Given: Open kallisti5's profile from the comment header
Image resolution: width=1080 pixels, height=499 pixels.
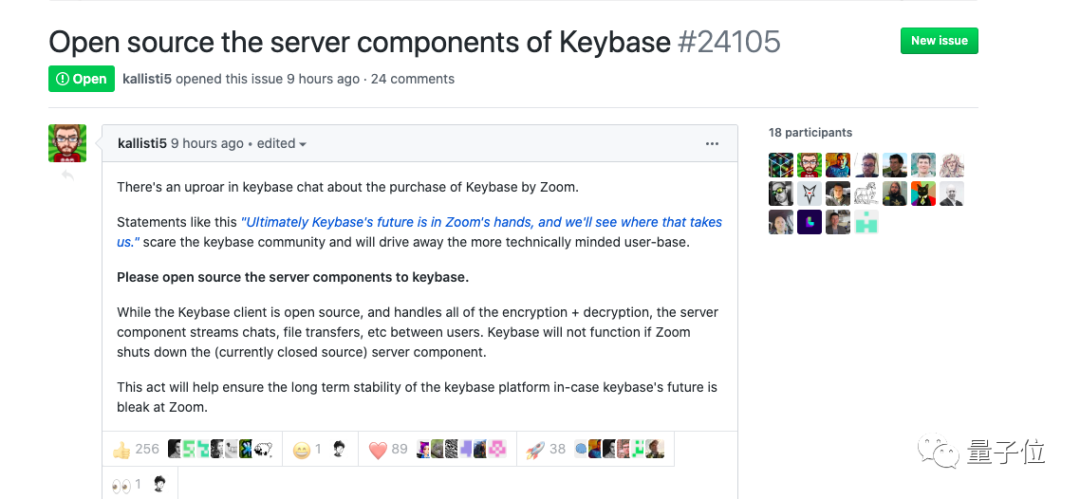Looking at the screenshot, I should [x=142, y=144].
